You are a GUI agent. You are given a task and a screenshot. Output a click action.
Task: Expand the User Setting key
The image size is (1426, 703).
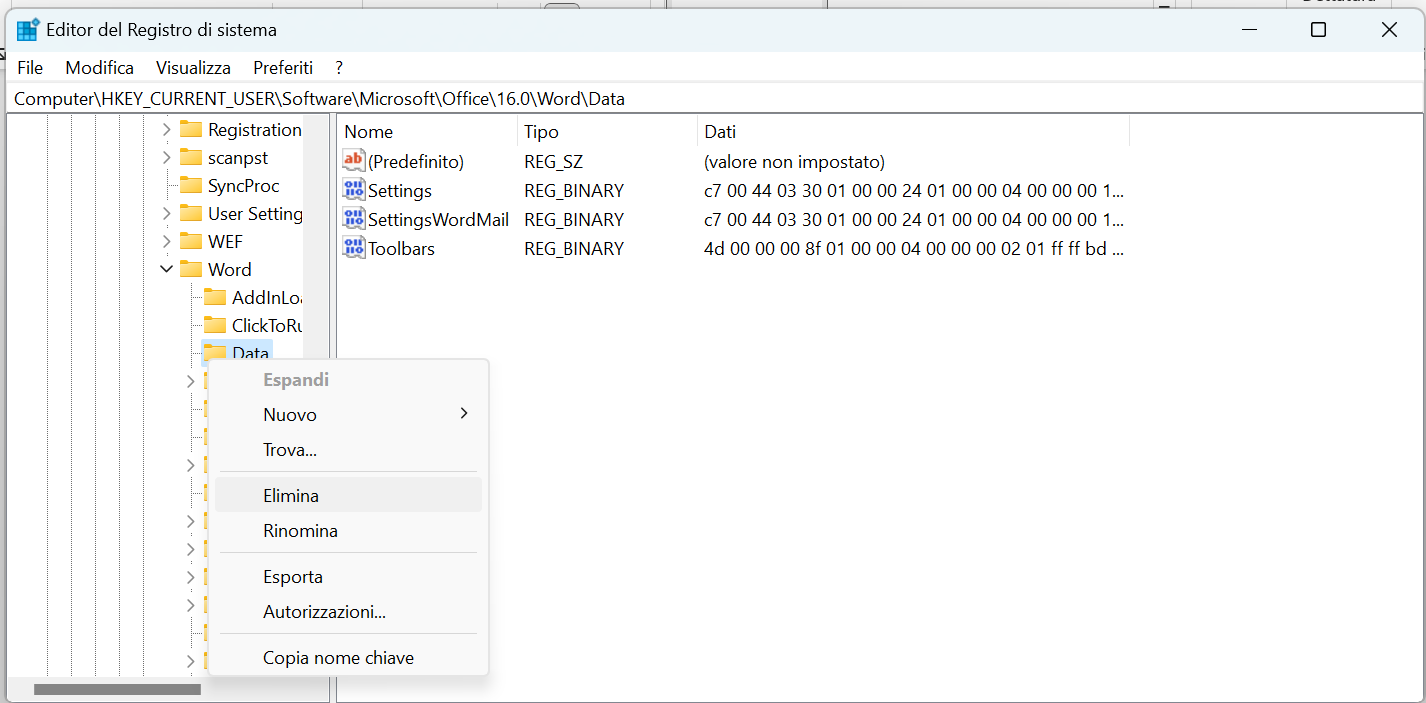[x=167, y=213]
